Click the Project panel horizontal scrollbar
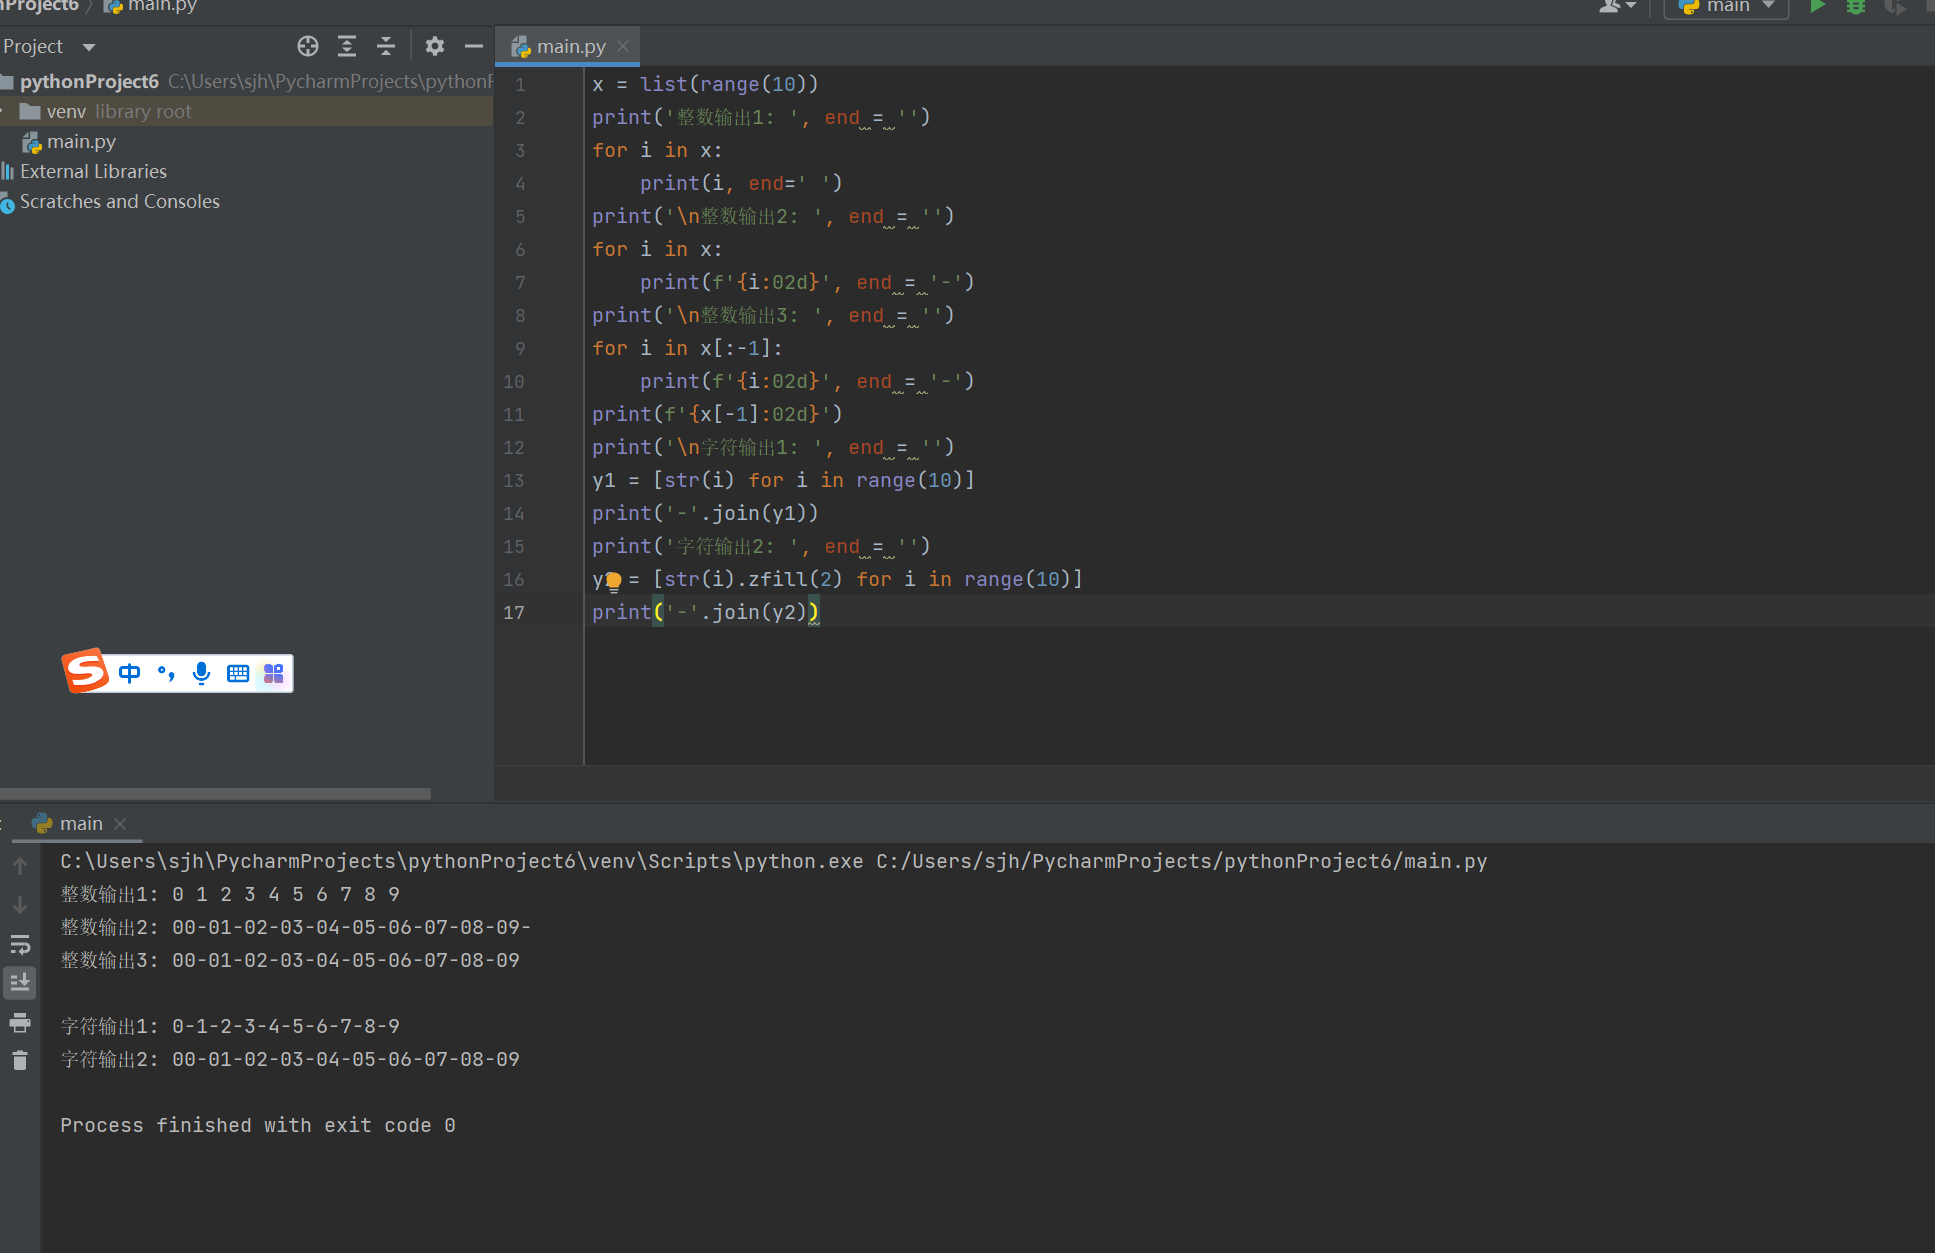This screenshot has height=1253, width=1935. coord(215,794)
